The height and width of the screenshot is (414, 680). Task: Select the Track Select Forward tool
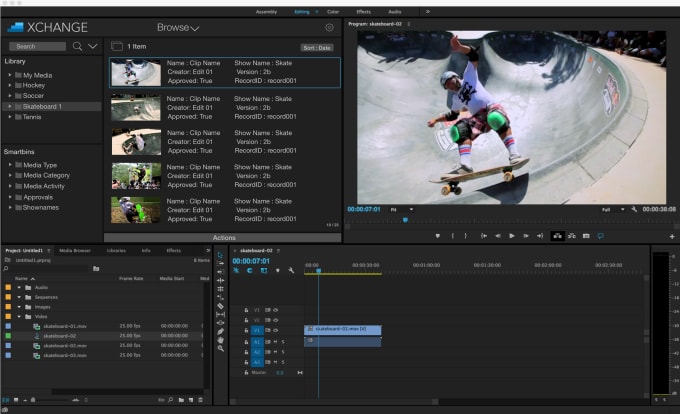(x=220, y=263)
